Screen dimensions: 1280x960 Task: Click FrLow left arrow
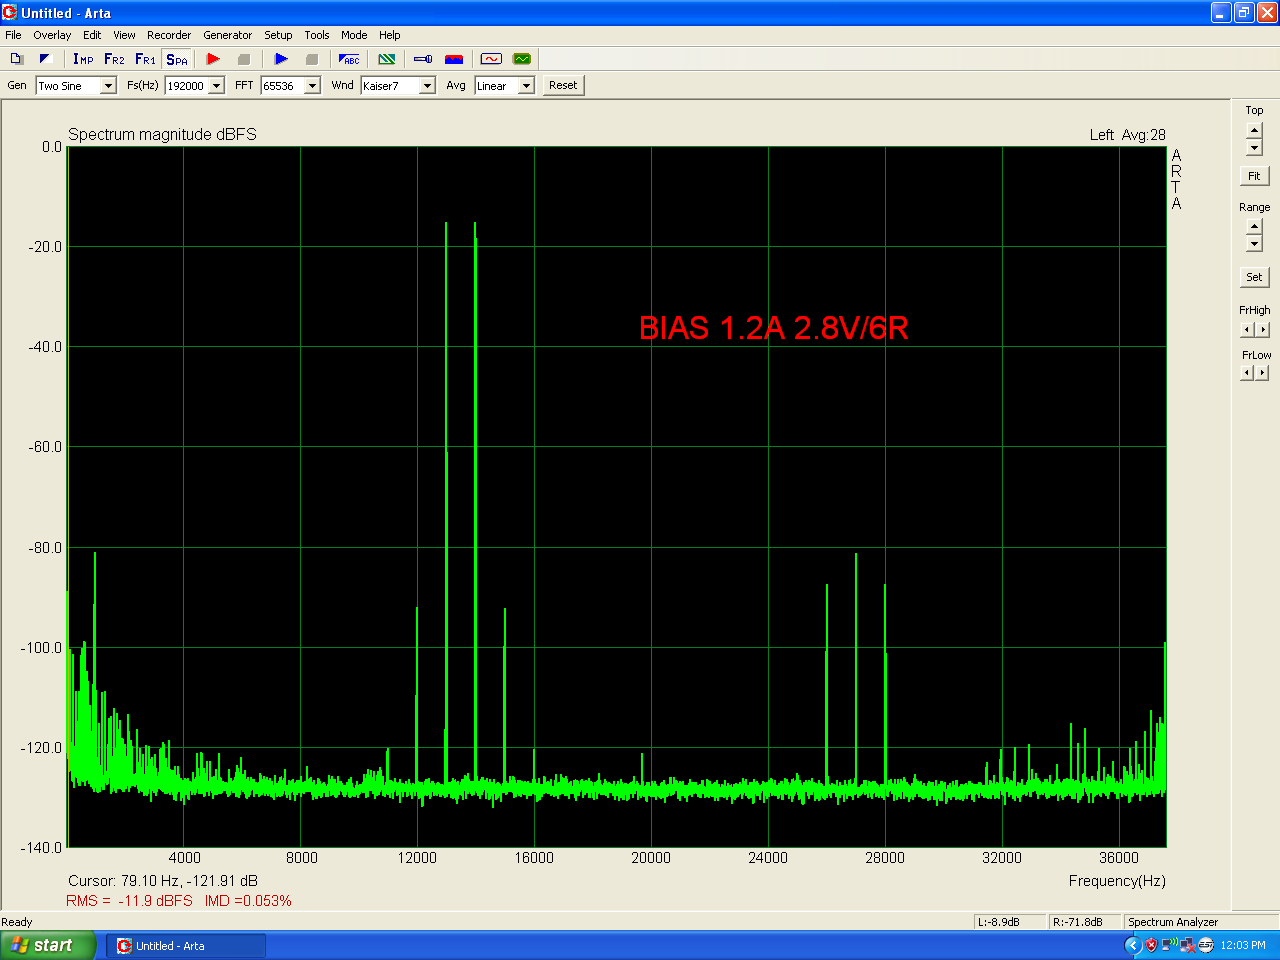1247,373
